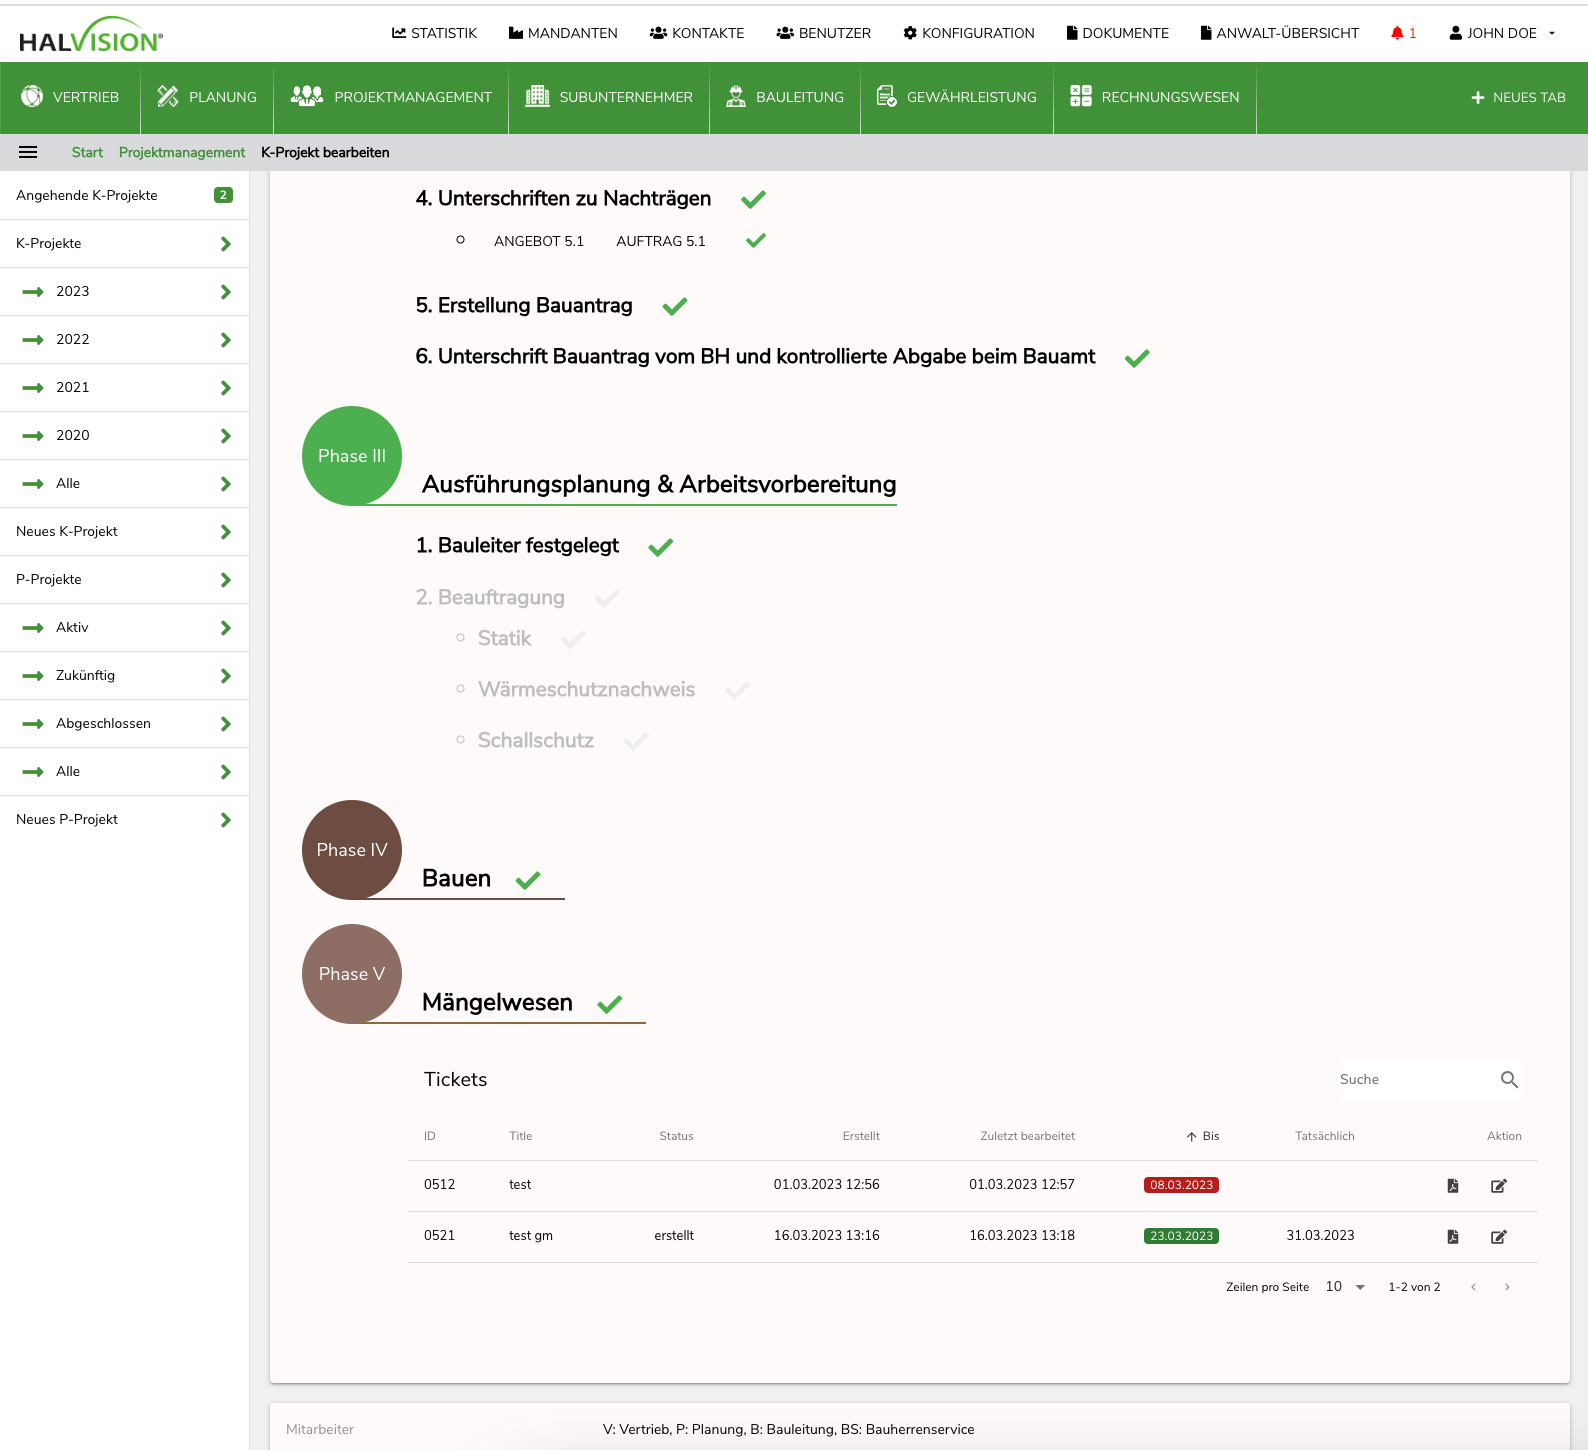Click the Rechnungswesen grid icon
The image size is (1588, 1450).
pos(1081,96)
